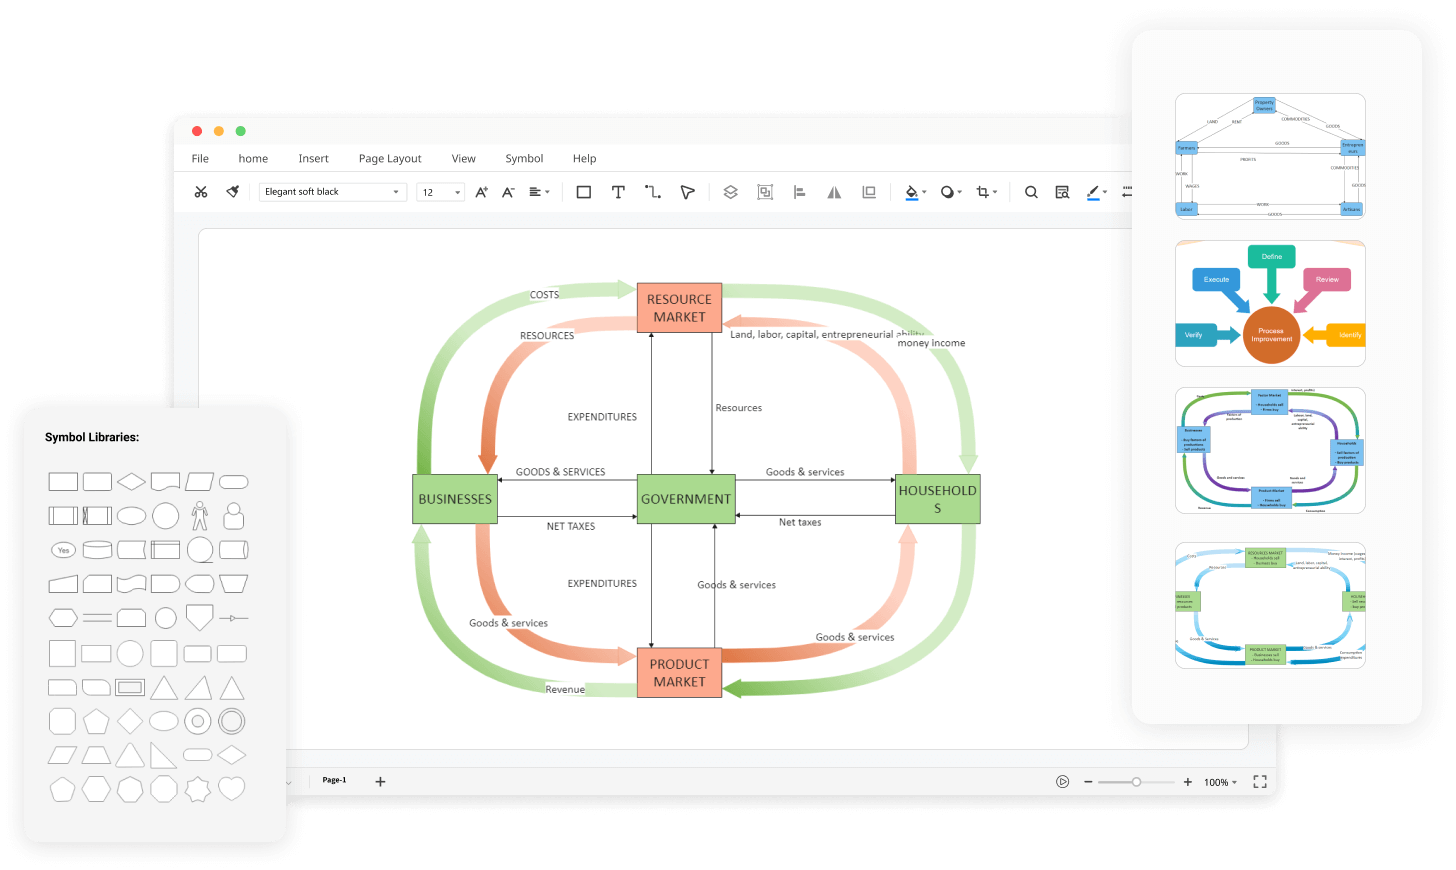Screen dimensions: 1456x870
Task: Pick the Yes decision symbol
Action: (64, 550)
